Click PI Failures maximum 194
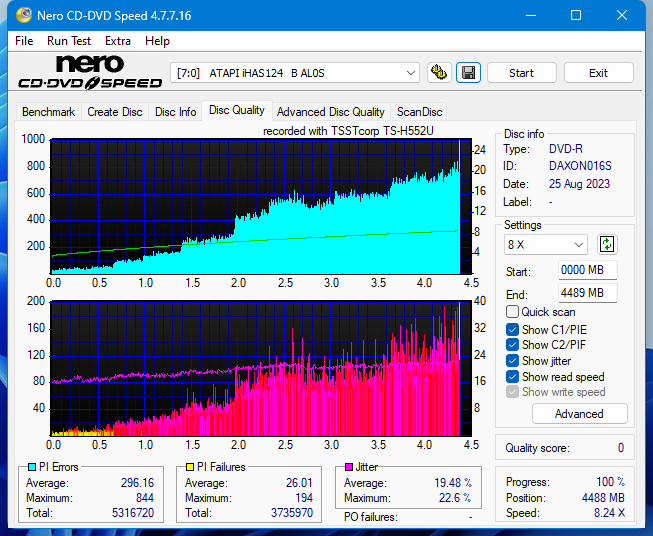This screenshot has width=653, height=536. pos(304,498)
